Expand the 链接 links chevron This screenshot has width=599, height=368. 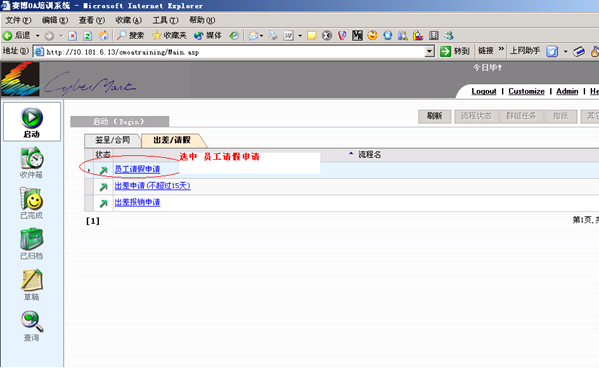click(x=501, y=49)
